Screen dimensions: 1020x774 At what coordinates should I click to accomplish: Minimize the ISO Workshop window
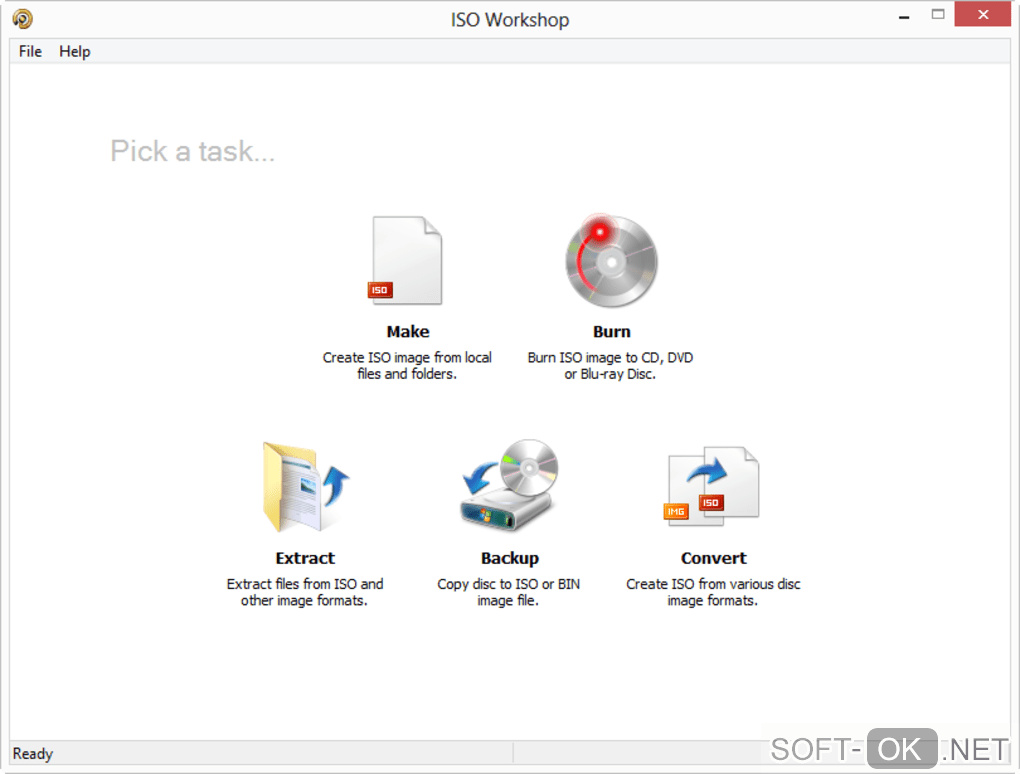[x=904, y=15]
